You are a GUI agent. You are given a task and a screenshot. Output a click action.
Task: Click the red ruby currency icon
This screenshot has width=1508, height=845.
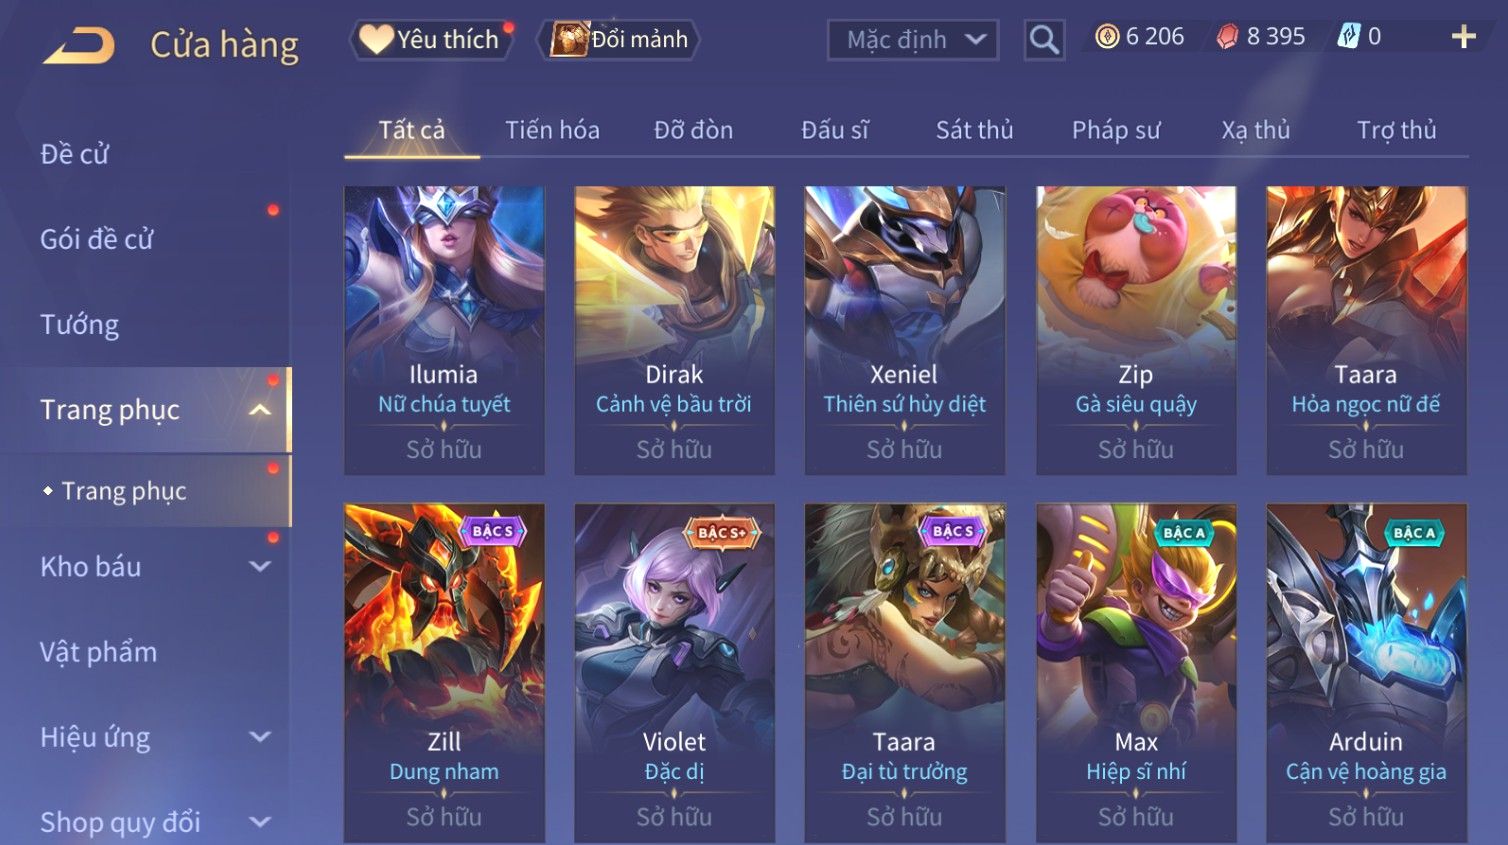pos(1227,37)
